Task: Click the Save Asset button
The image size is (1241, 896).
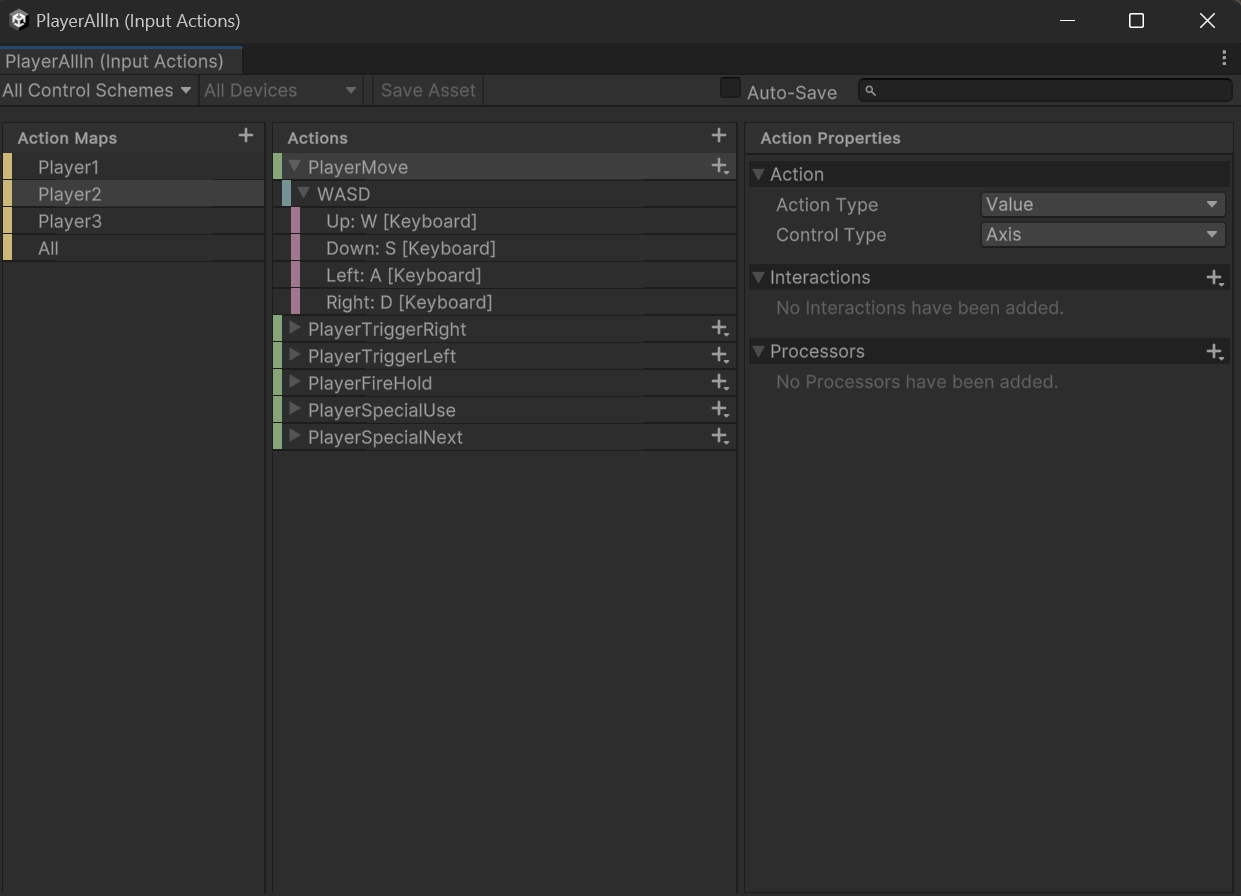Action: (427, 90)
